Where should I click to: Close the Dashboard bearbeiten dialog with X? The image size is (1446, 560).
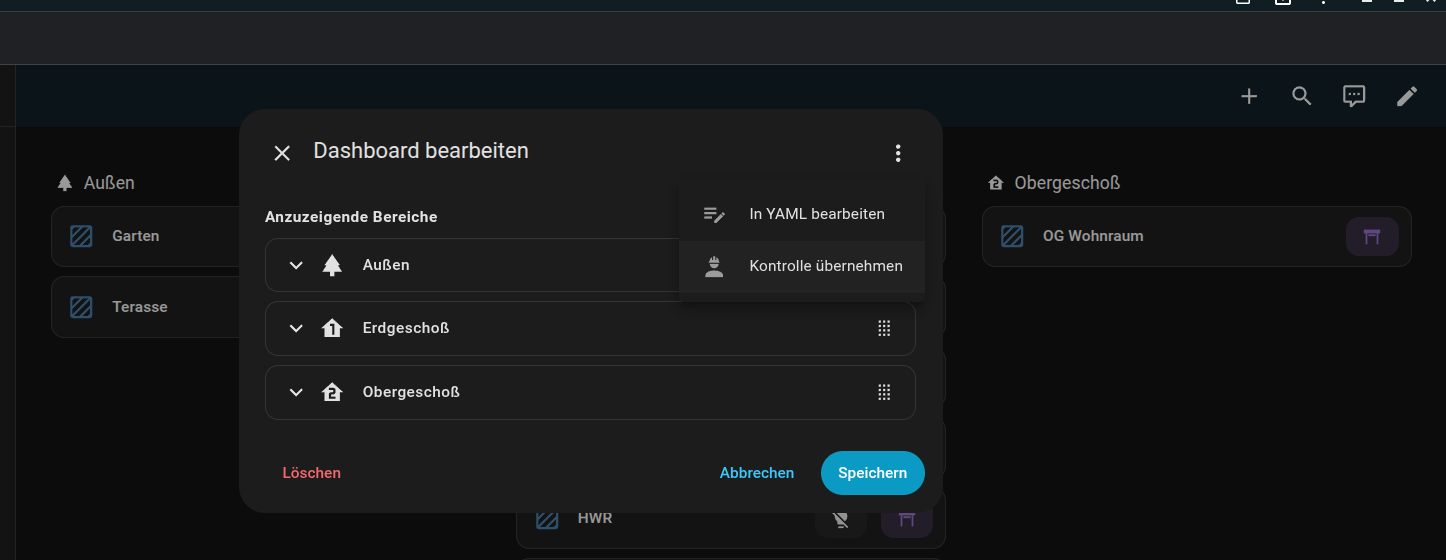pos(282,153)
